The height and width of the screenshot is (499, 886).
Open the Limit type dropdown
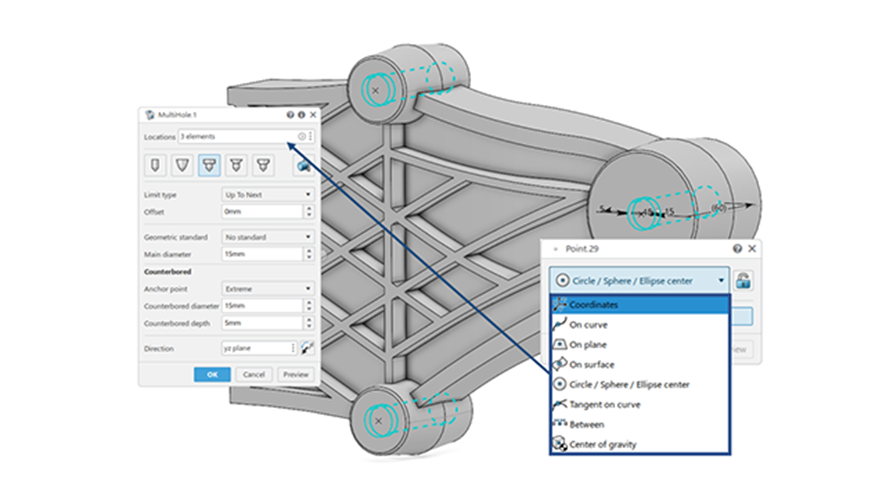pos(267,194)
